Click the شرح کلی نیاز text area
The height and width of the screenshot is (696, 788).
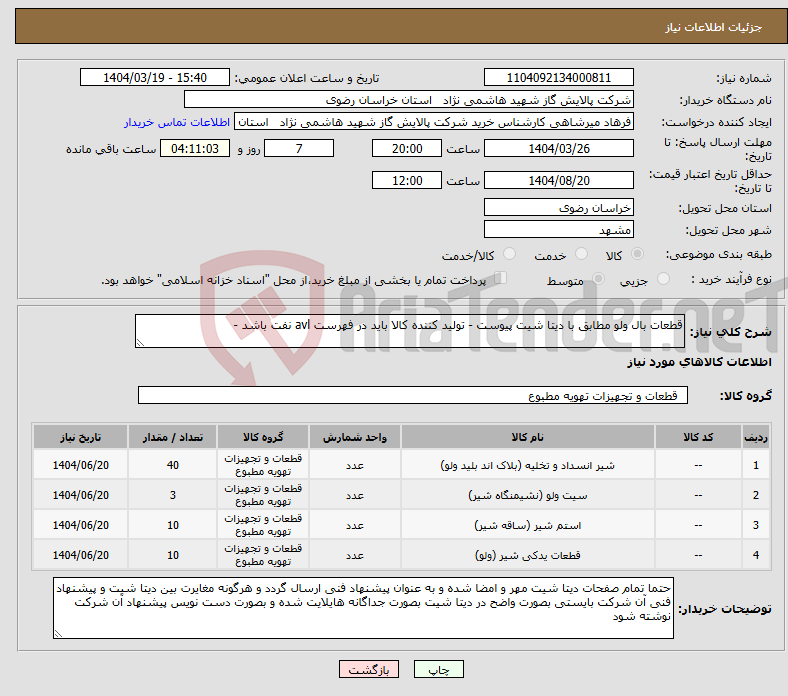point(410,331)
